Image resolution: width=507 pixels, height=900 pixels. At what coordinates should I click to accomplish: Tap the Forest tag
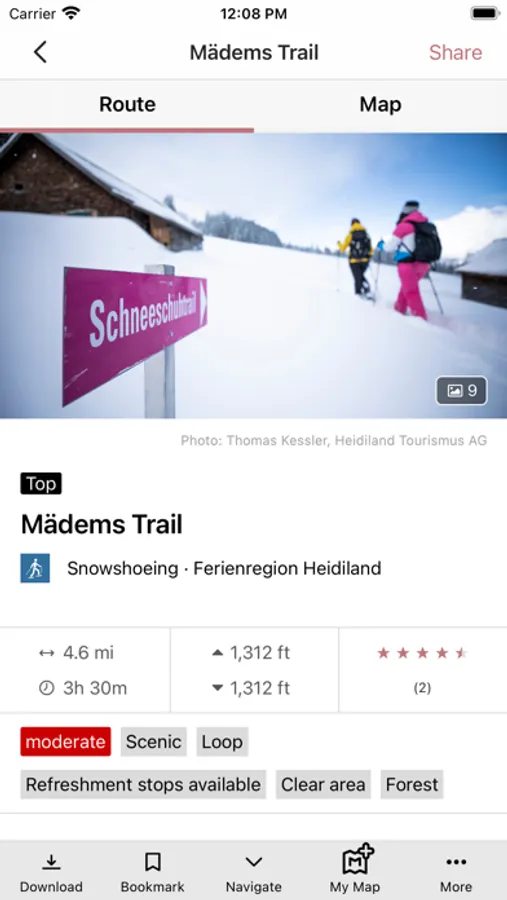pos(412,785)
